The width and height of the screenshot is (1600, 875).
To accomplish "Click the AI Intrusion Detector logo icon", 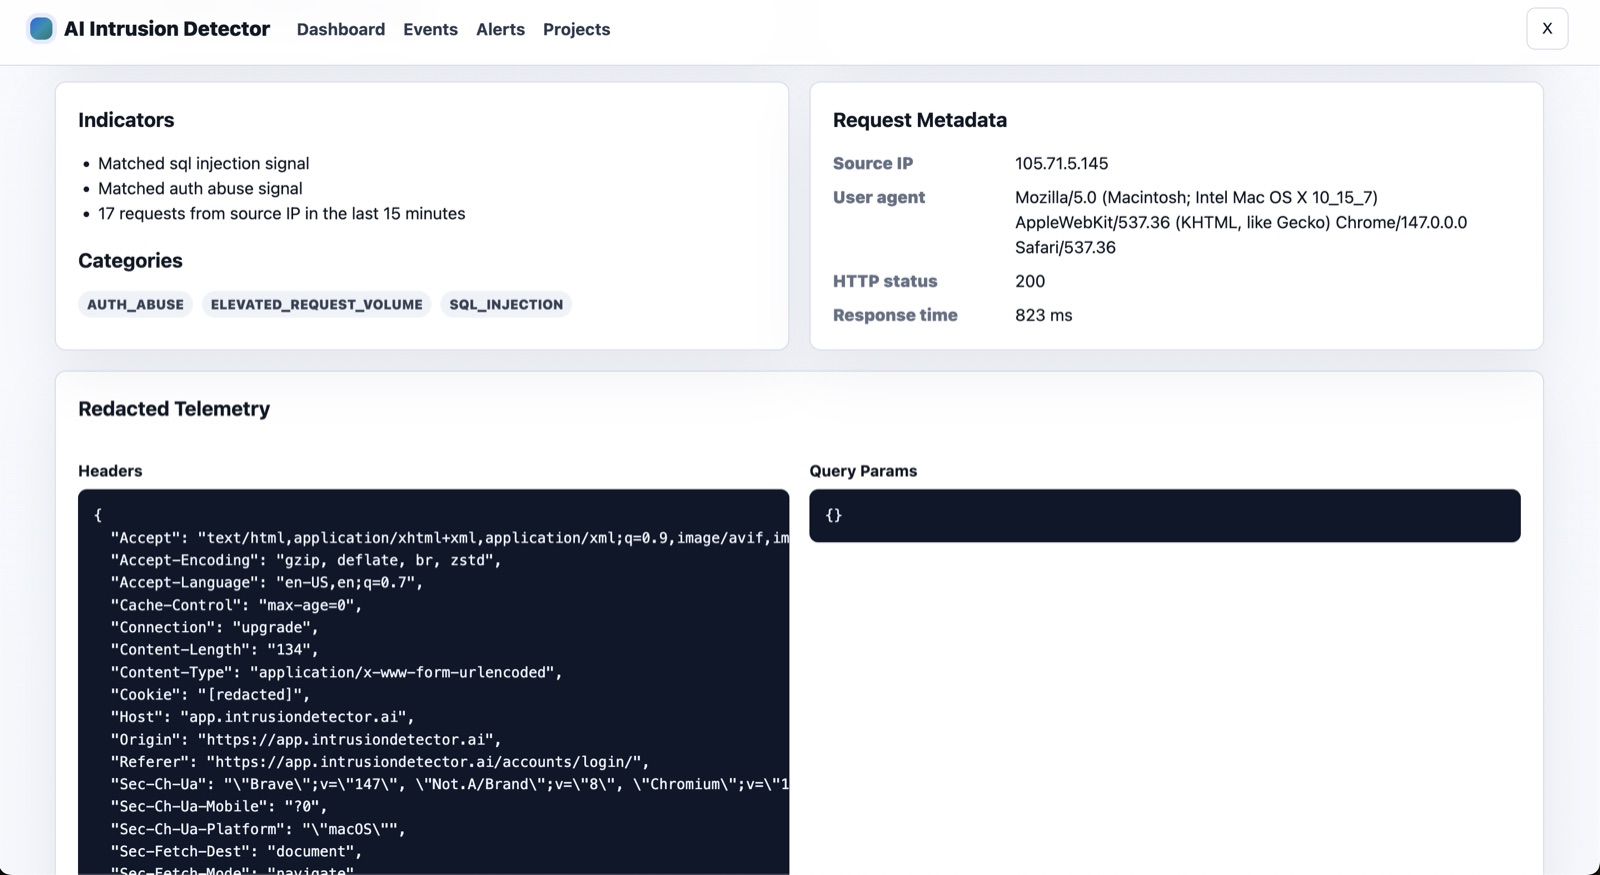I will pos(41,29).
